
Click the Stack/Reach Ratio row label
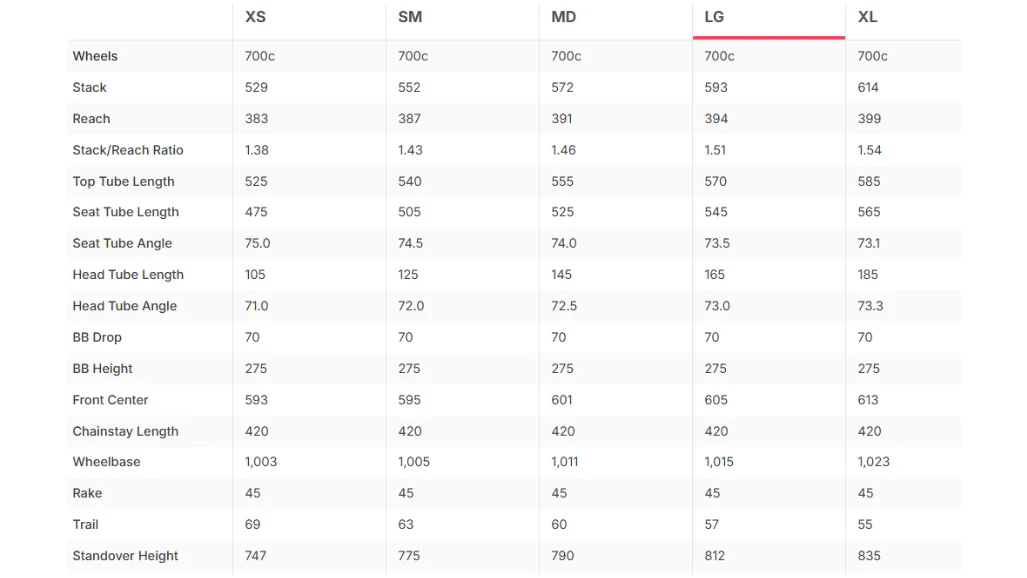click(128, 151)
